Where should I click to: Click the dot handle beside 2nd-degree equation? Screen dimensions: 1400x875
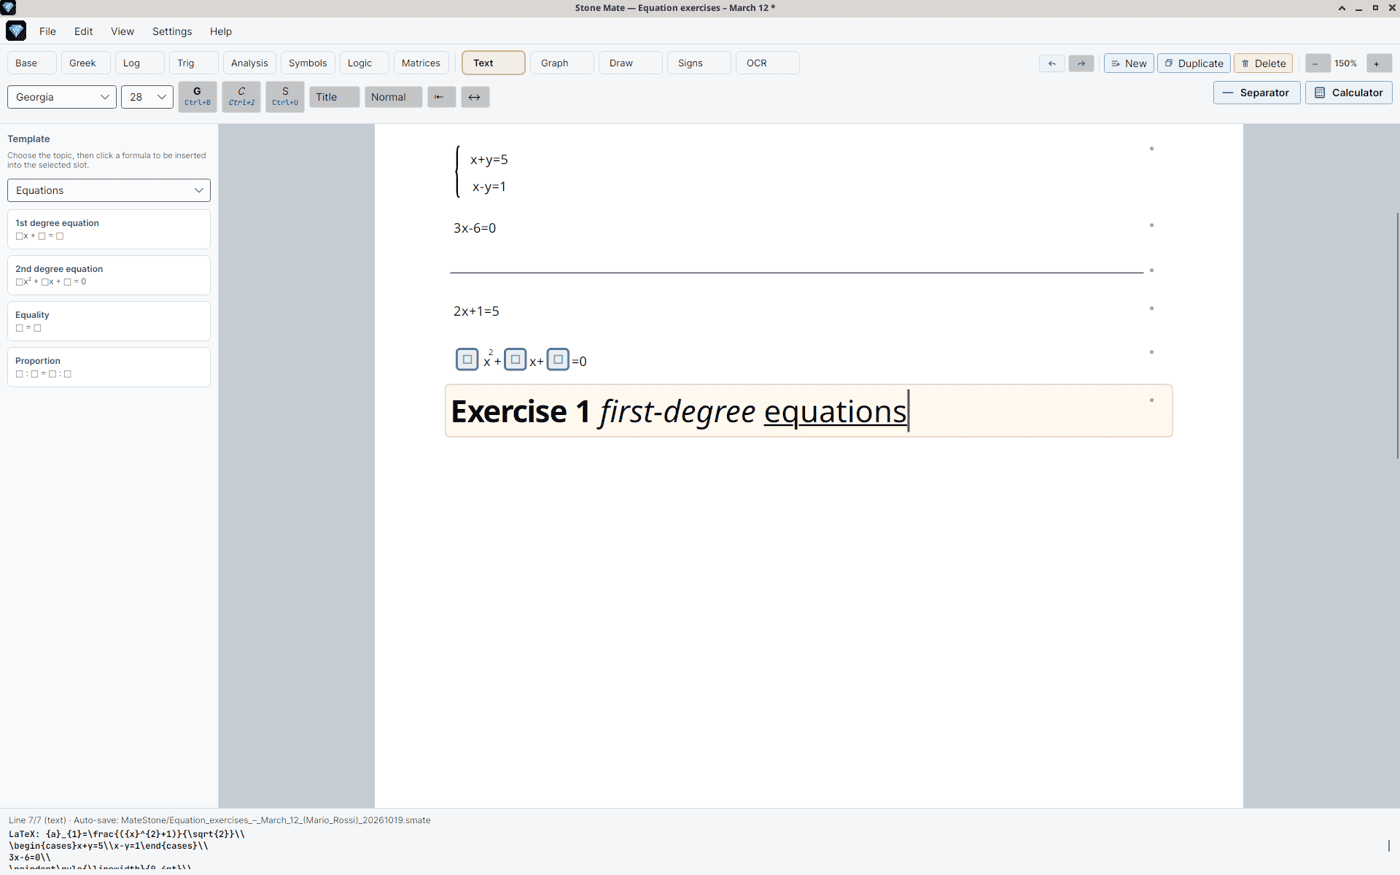[x=1152, y=352]
